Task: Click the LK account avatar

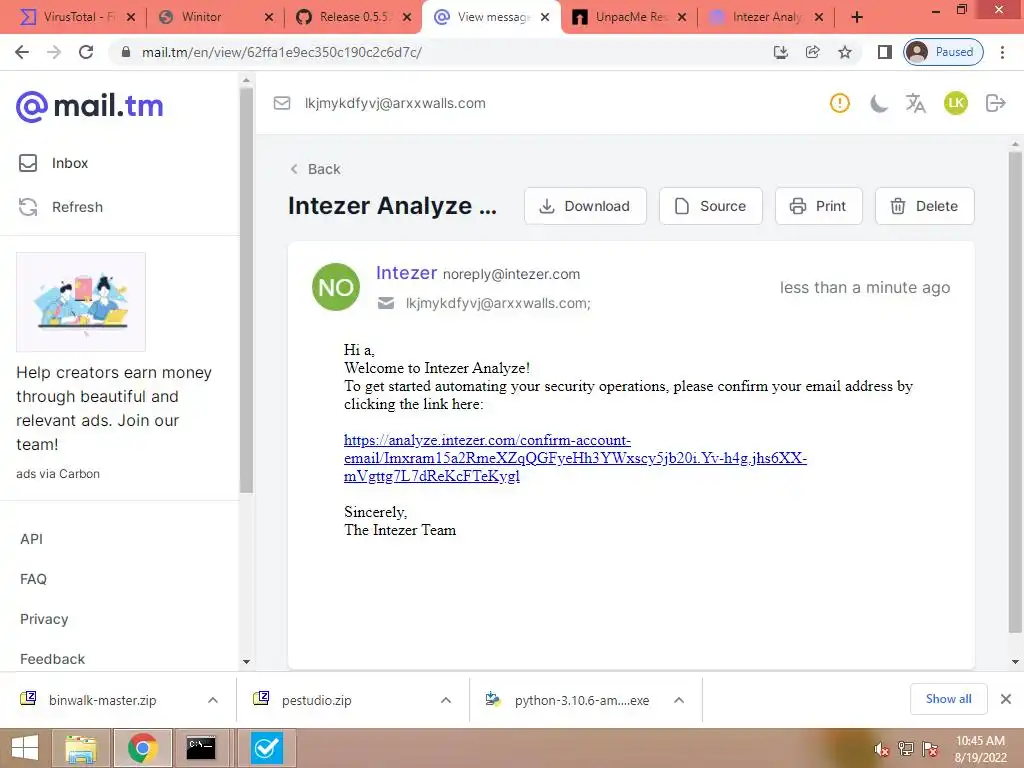Action: tap(956, 103)
